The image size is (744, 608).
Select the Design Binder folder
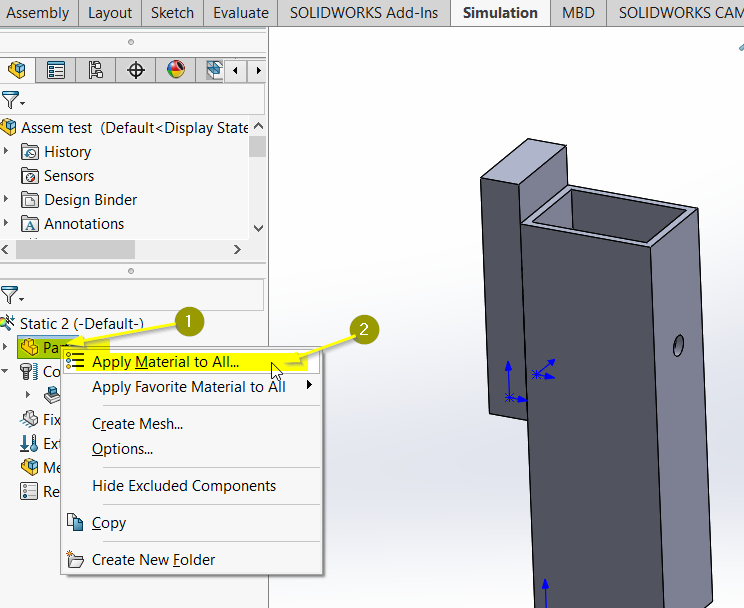click(x=79, y=200)
